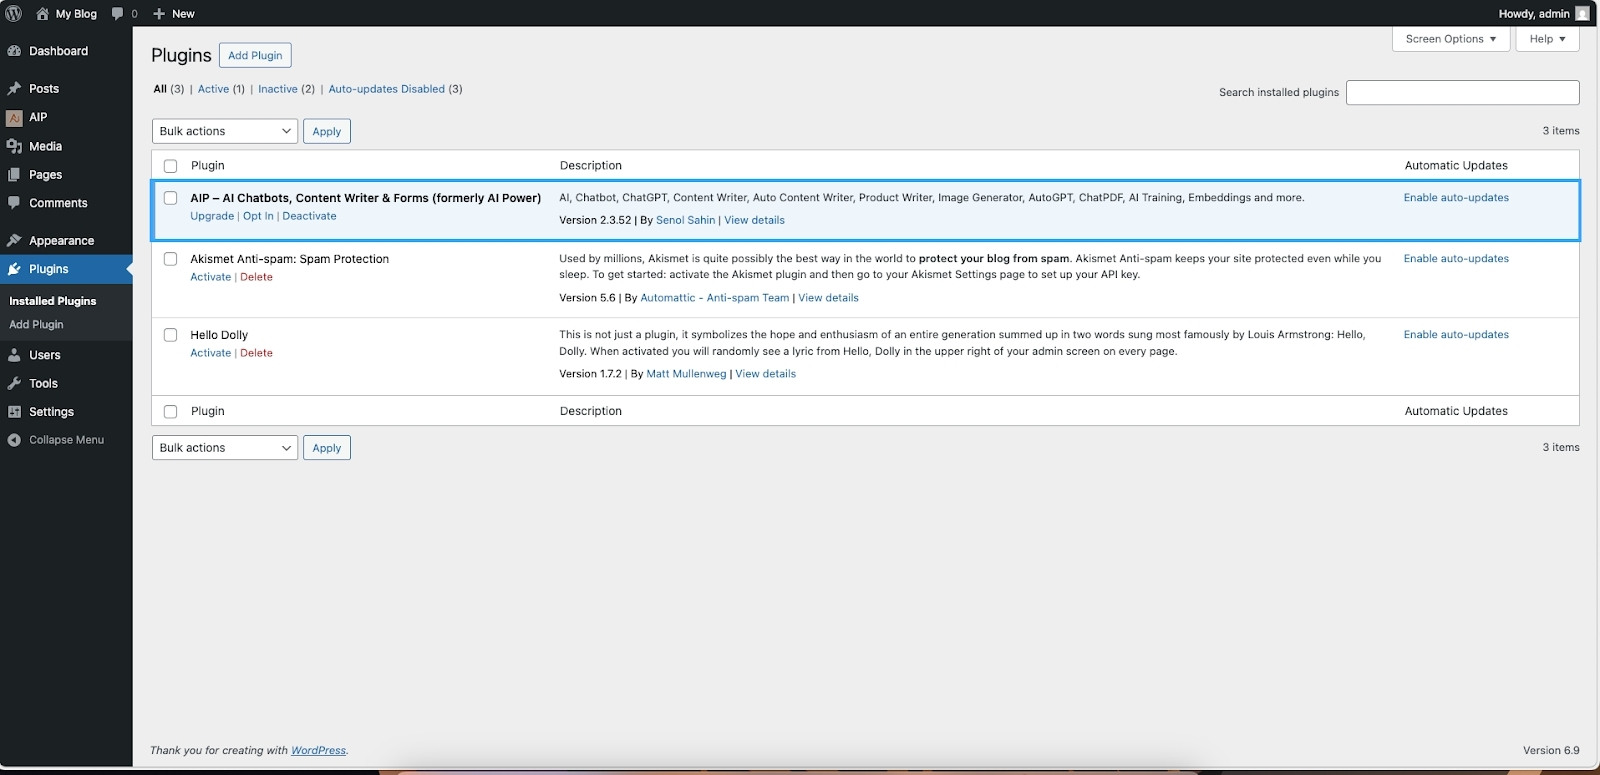Click the Appearance paintbrush icon

(x=14, y=241)
